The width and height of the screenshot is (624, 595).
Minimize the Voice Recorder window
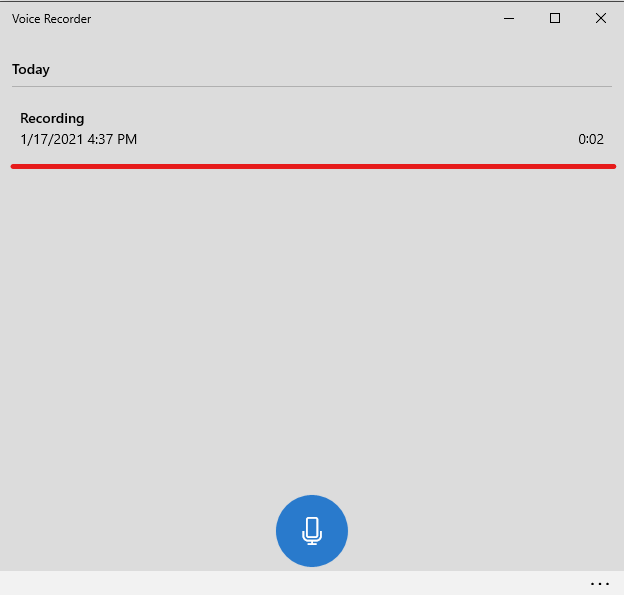[509, 18]
